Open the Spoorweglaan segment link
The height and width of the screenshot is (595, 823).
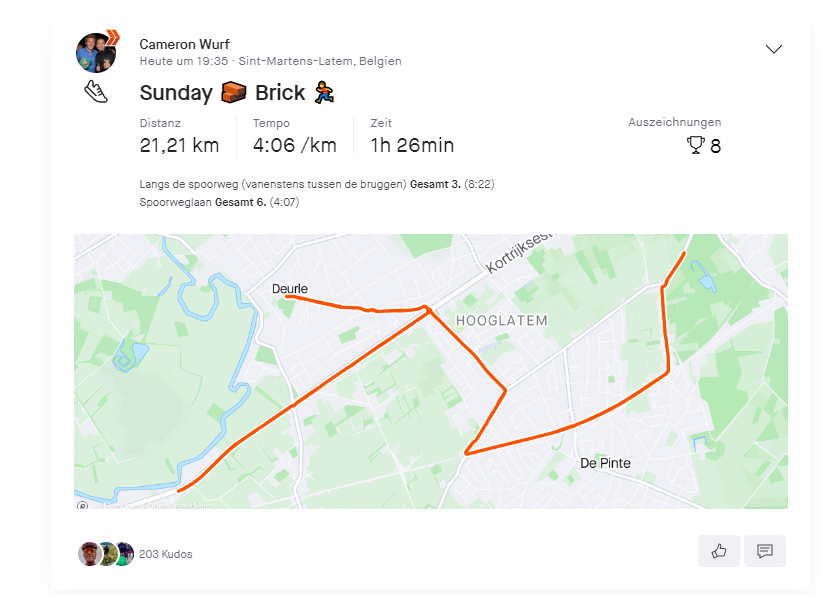(176, 202)
